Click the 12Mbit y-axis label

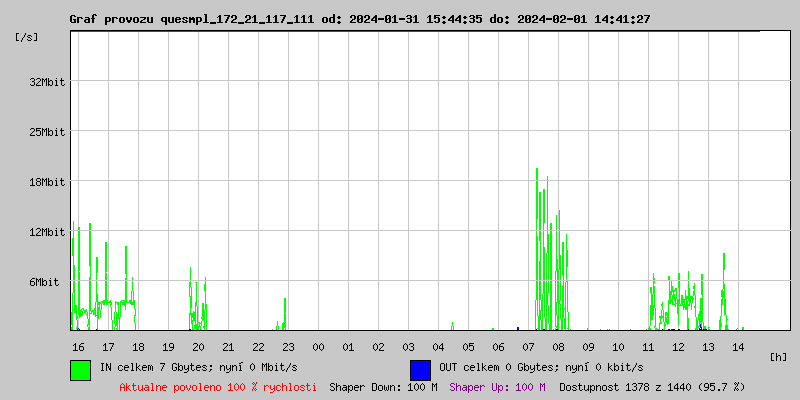tap(47, 232)
